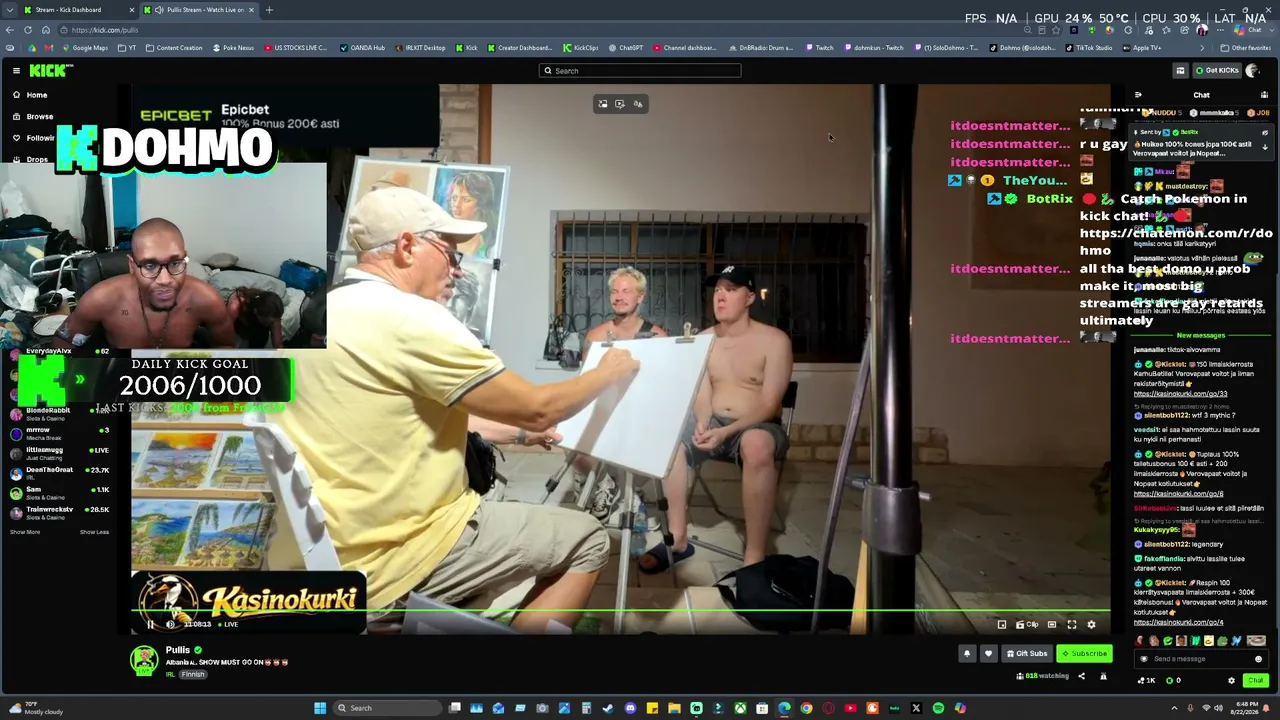Screen dimensions: 1280x720
Task: Open the user profile avatar menu
Action: pos(1254,70)
